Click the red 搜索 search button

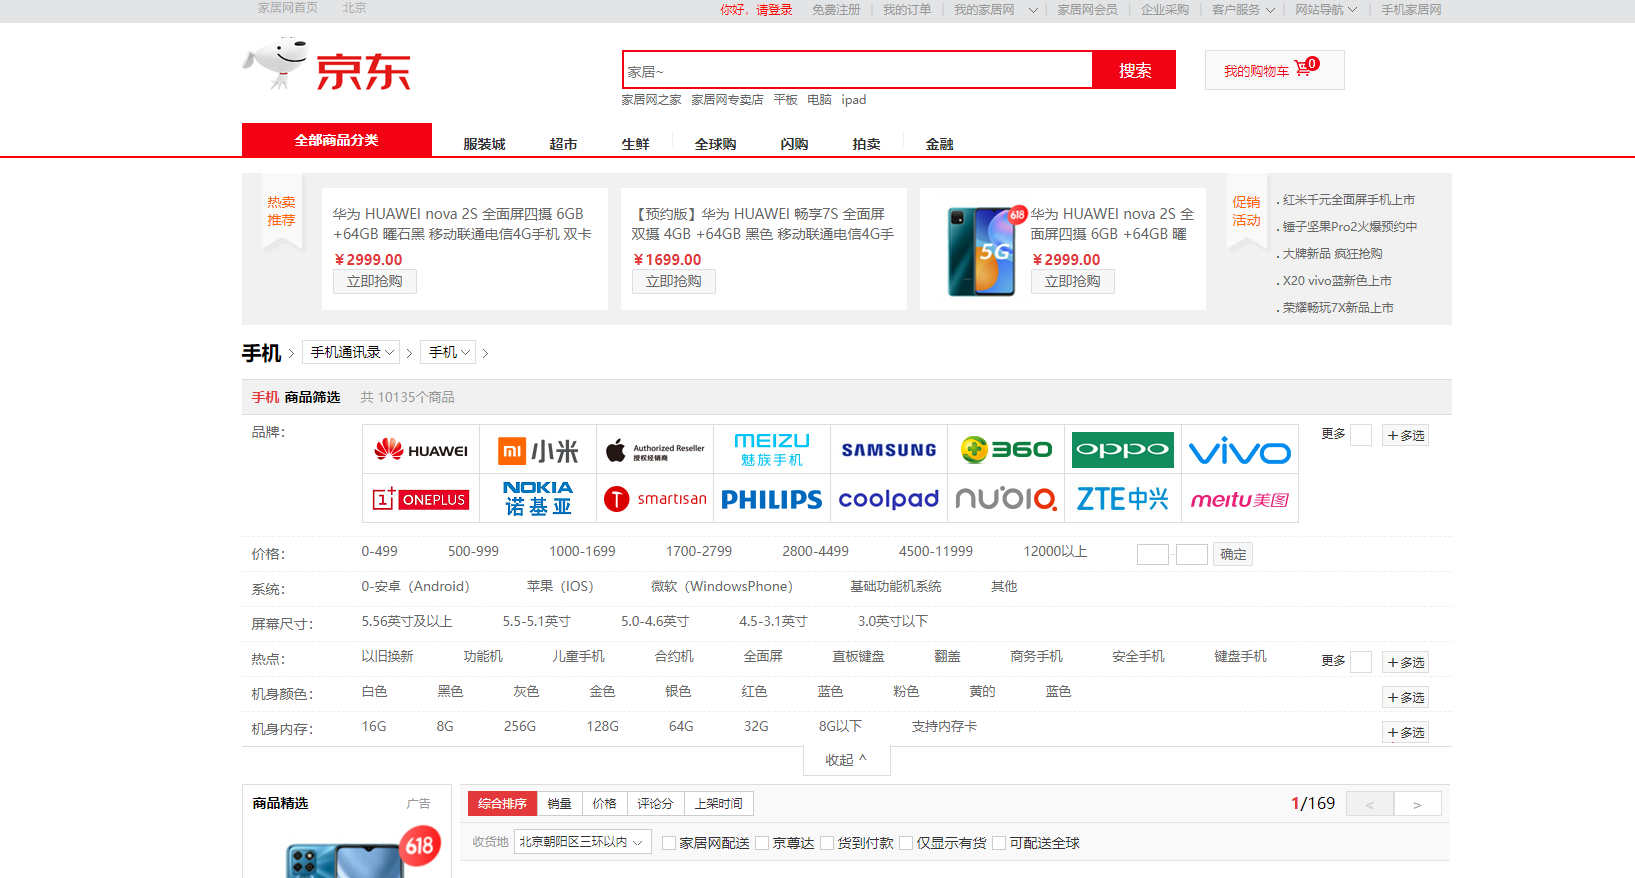tap(1134, 70)
